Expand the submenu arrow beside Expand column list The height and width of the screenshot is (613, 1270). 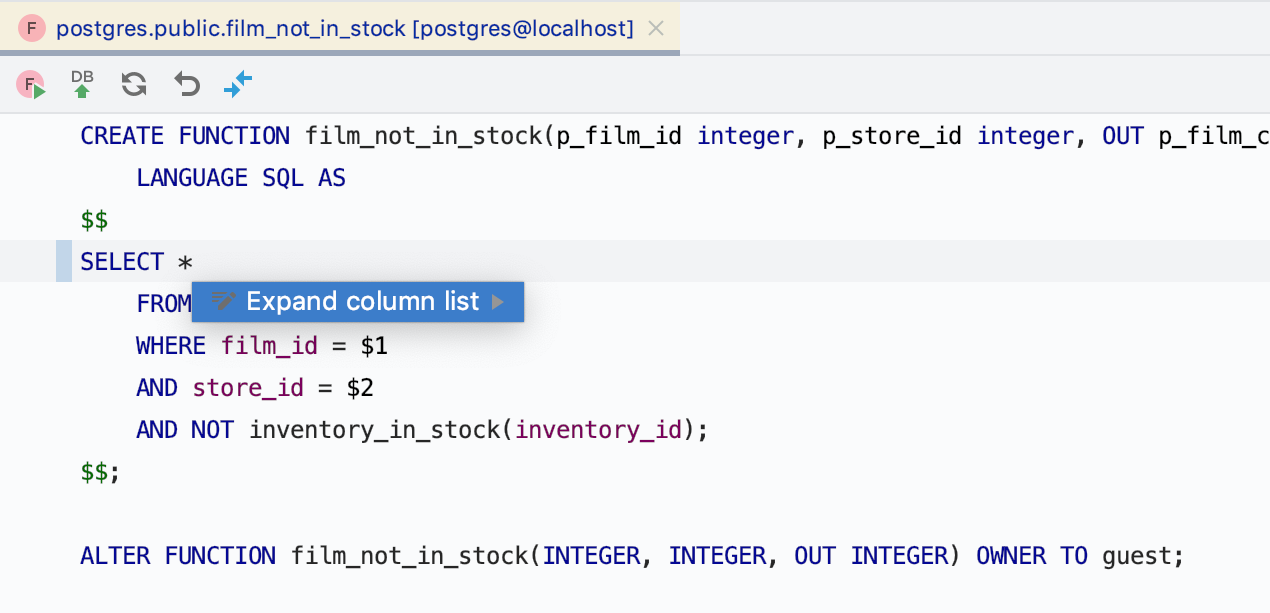pos(498,302)
